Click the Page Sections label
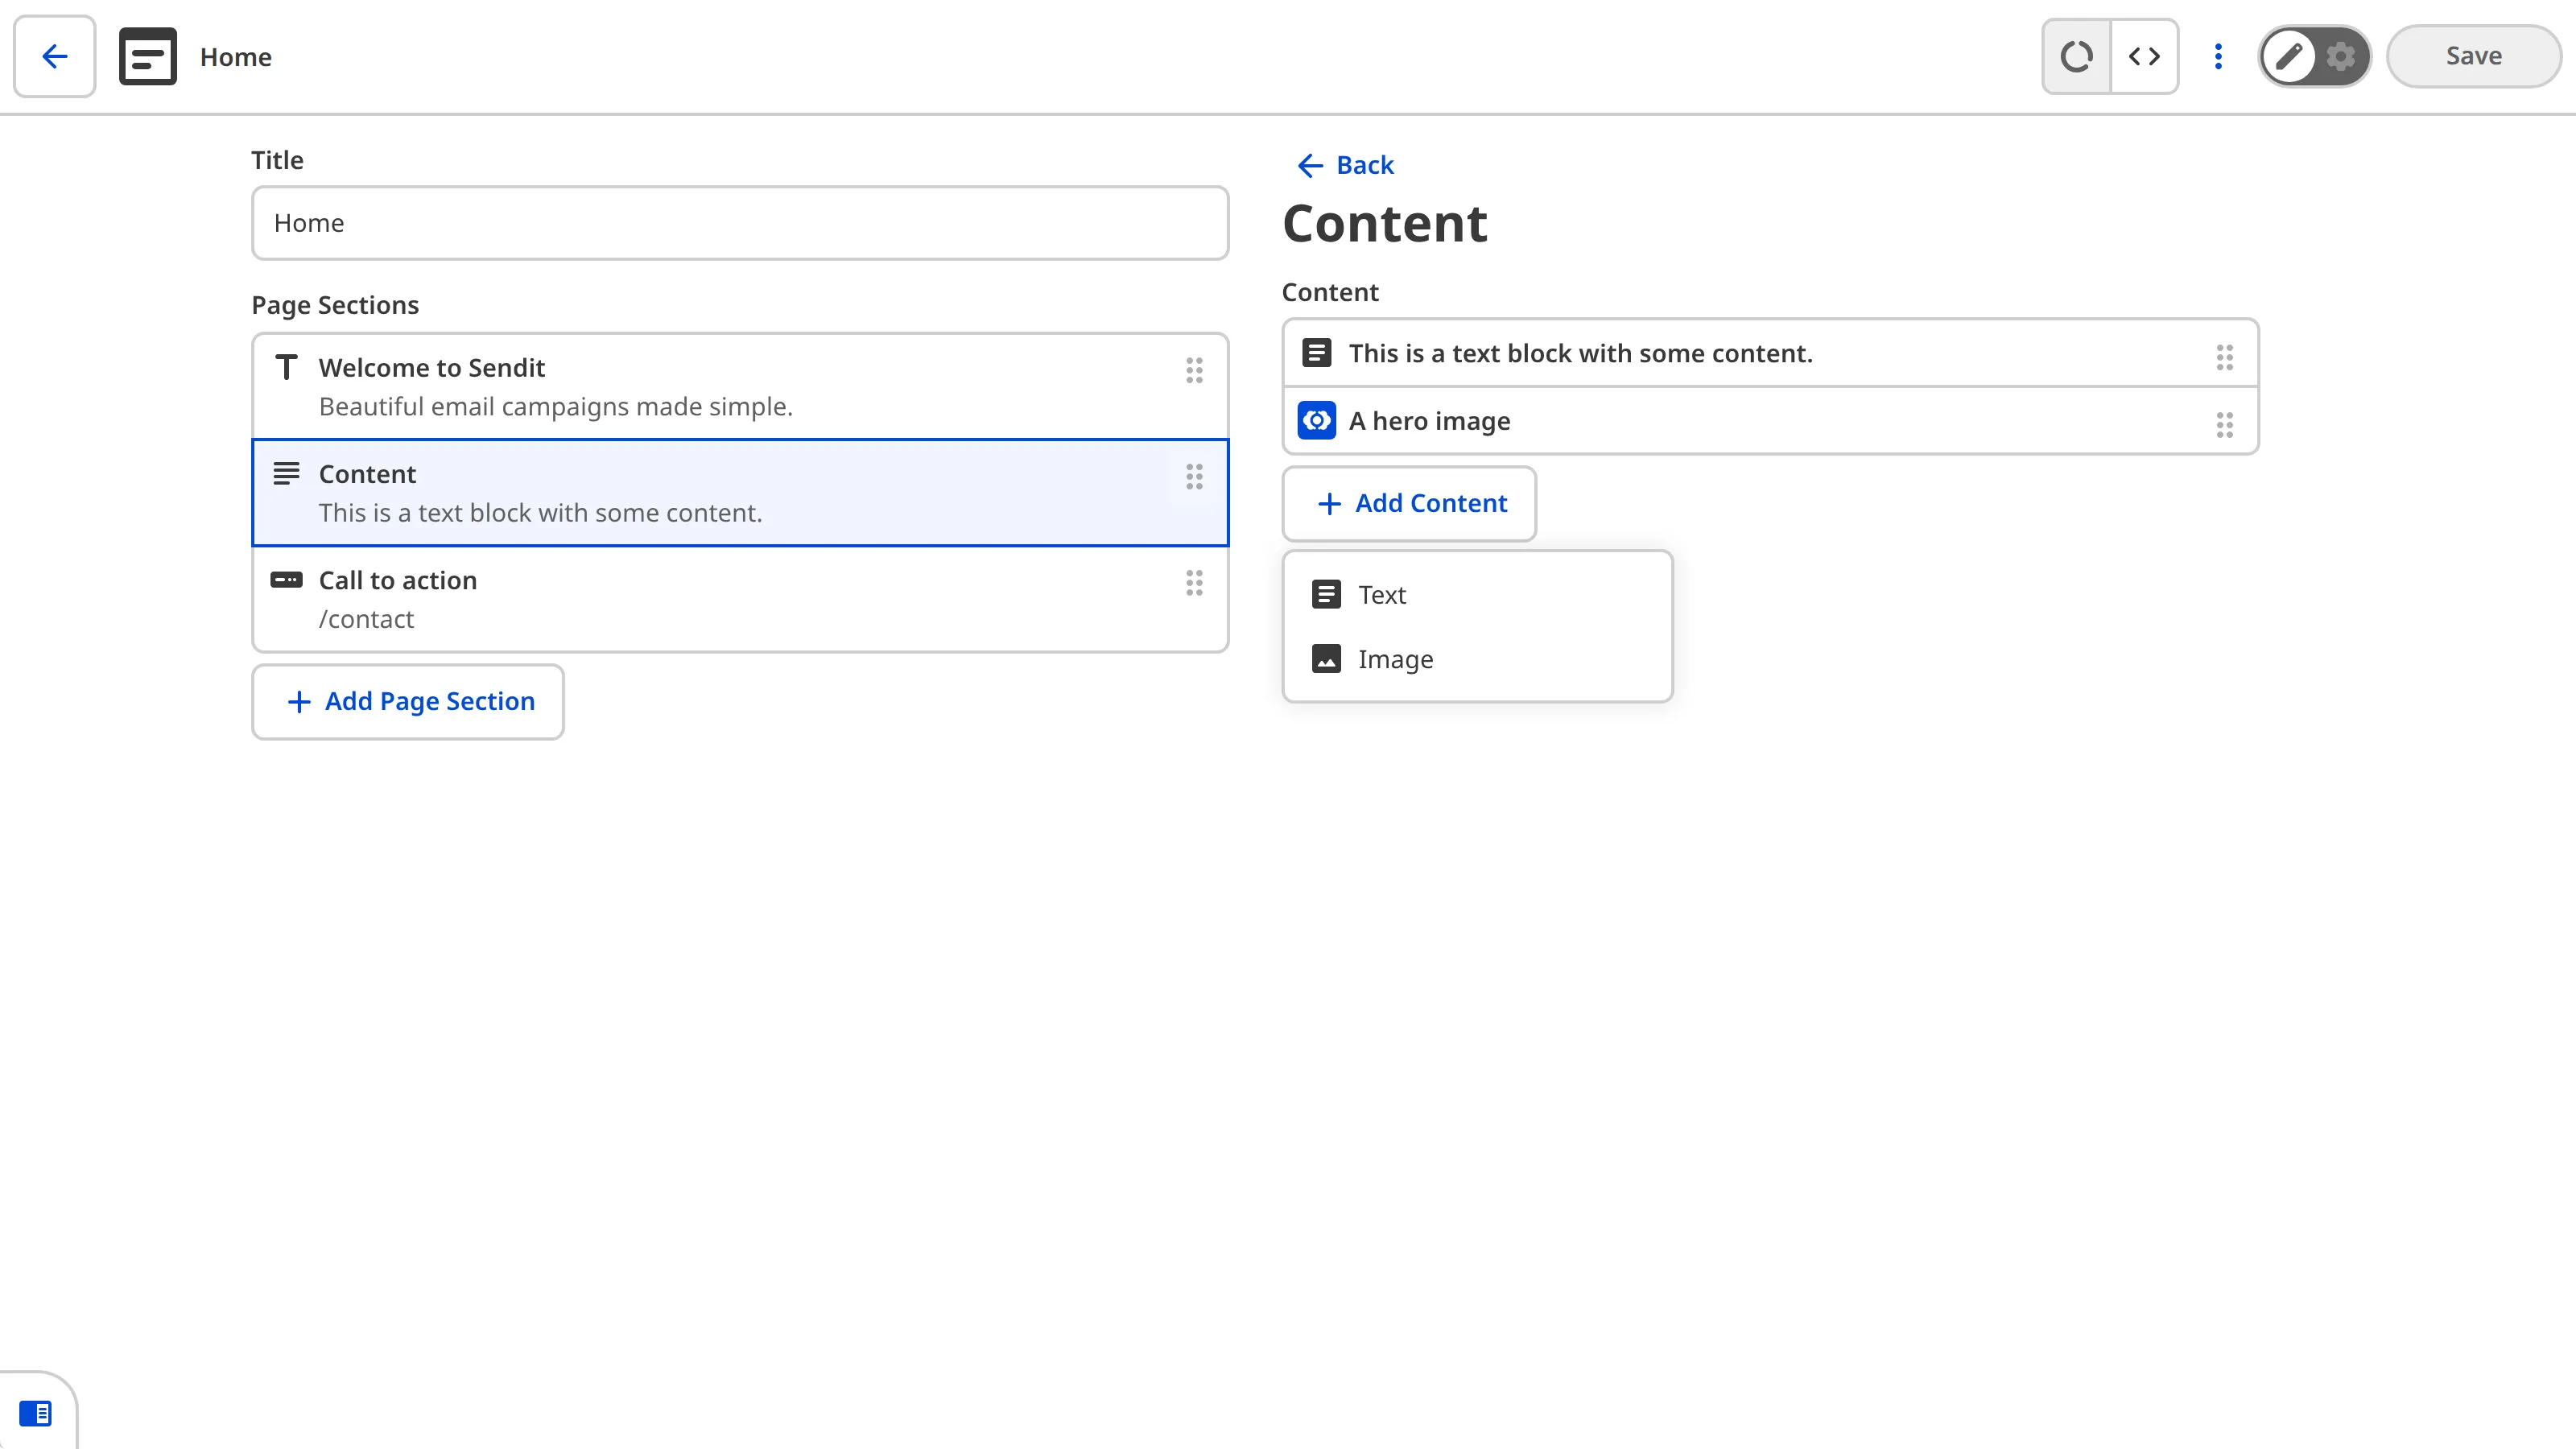Viewport: 2576px width, 1449px height. pos(335,305)
